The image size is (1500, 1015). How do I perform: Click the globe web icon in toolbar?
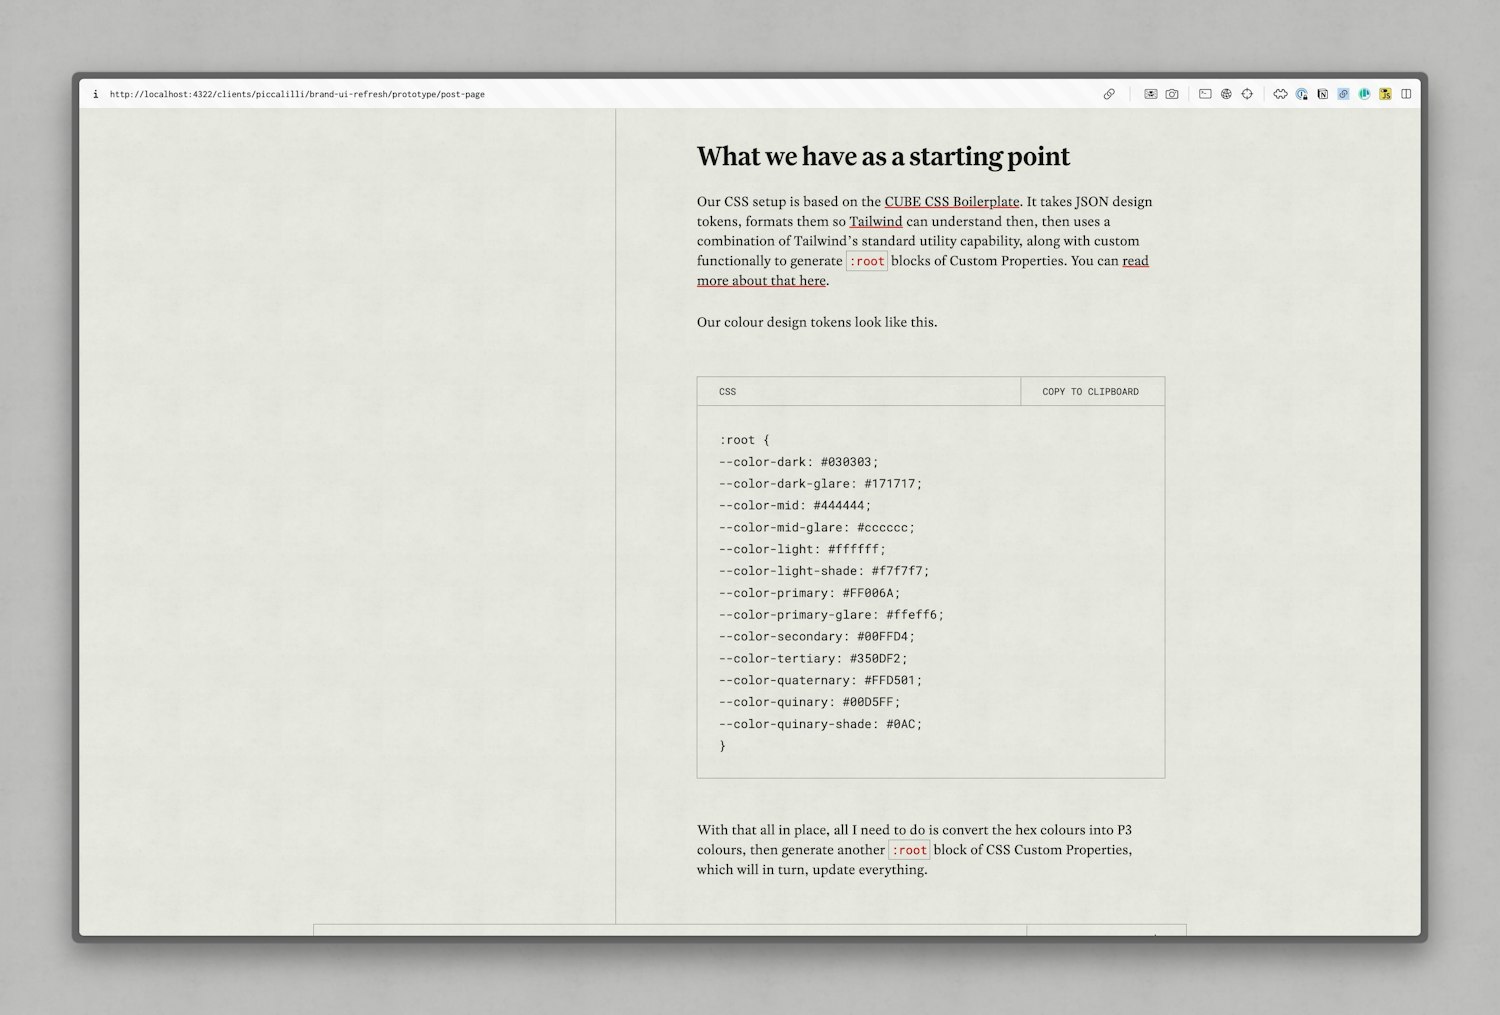[1226, 93]
